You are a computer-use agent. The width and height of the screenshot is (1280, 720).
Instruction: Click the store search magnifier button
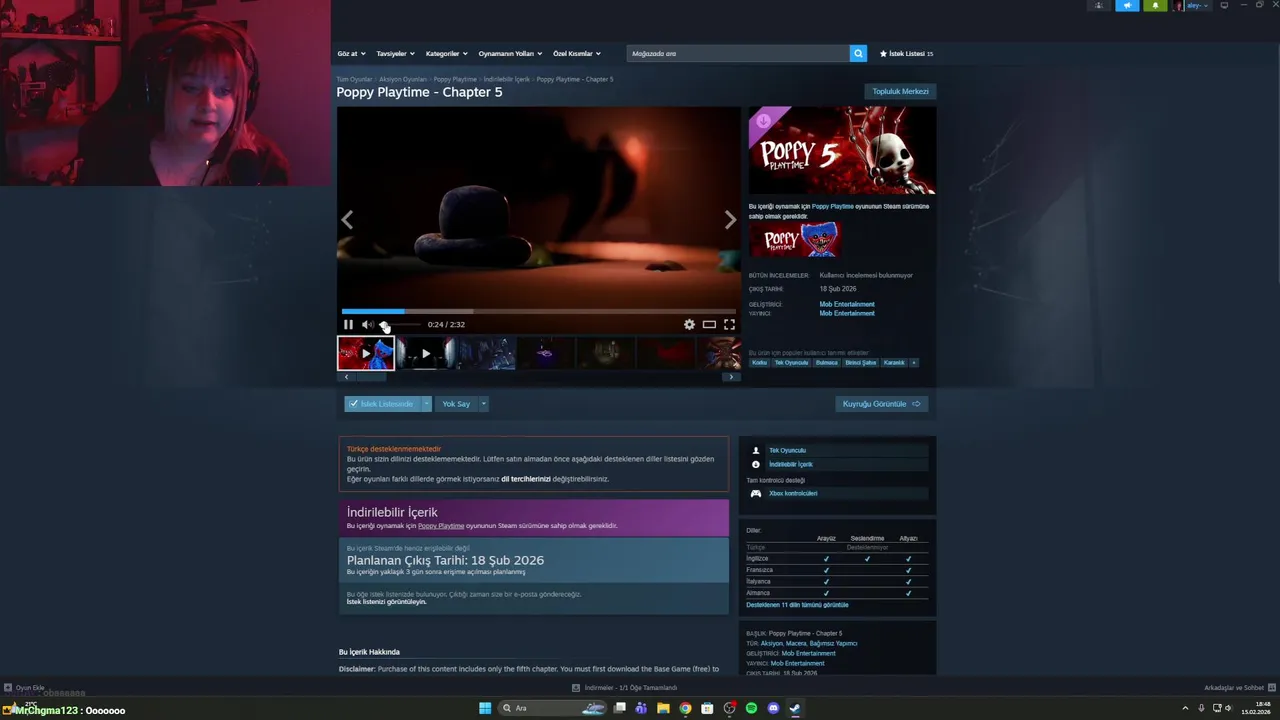(x=858, y=53)
